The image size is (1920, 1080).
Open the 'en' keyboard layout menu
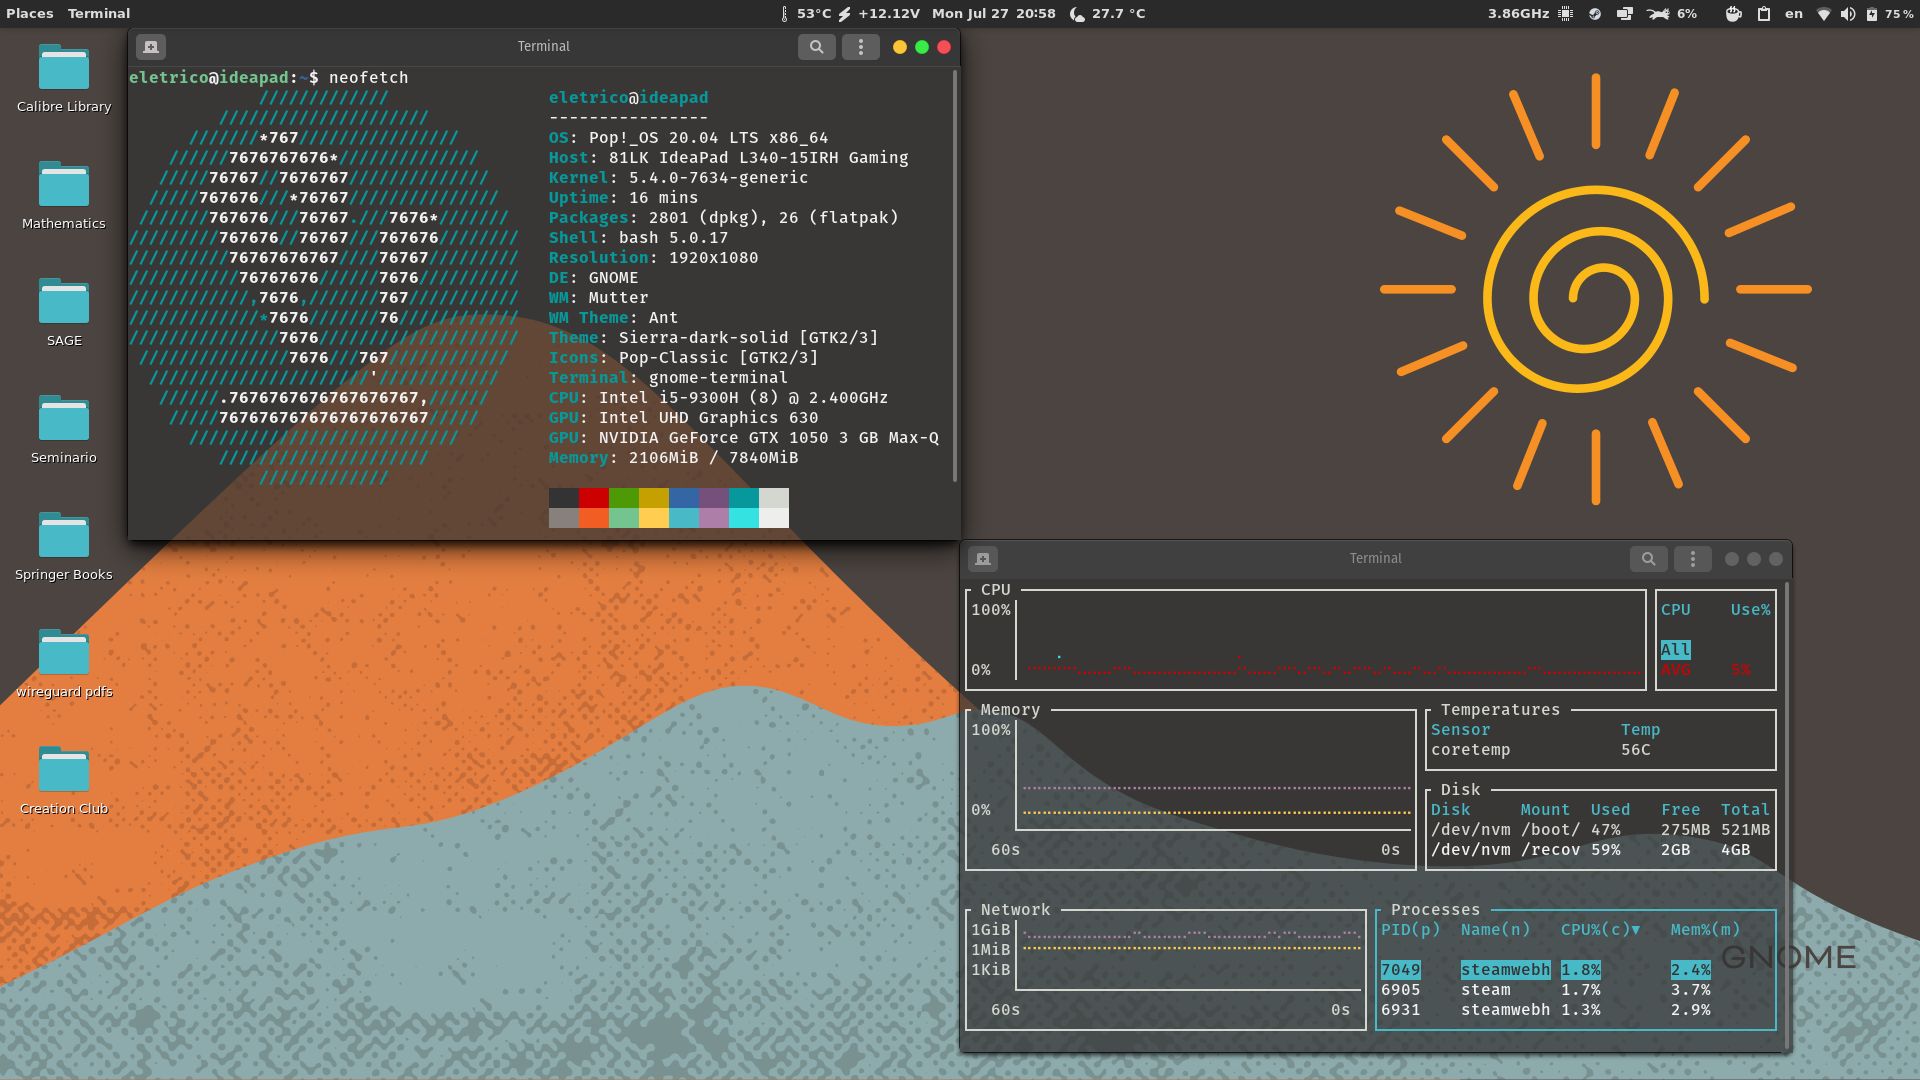(x=1794, y=14)
